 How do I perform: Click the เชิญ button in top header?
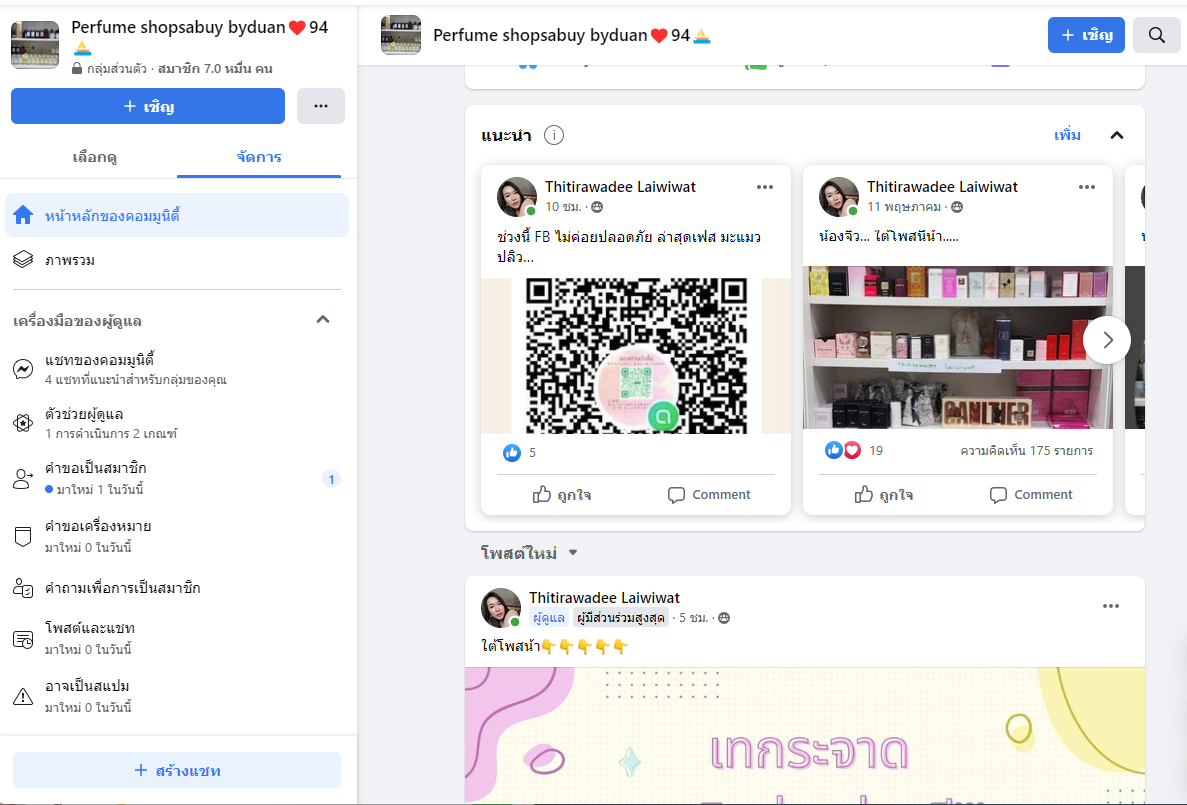(x=1086, y=35)
